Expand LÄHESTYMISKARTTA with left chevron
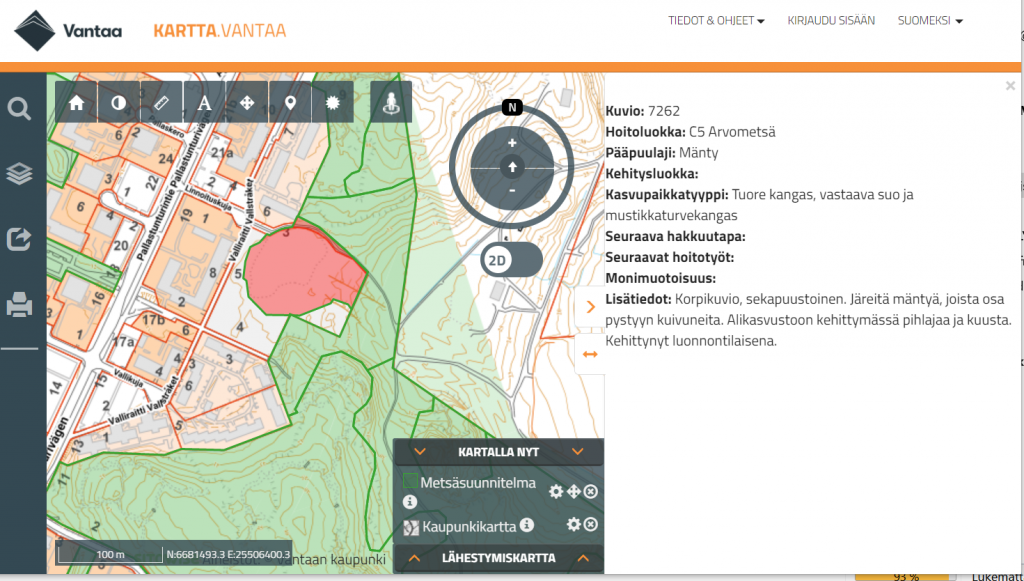This screenshot has width=1024, height=581. [415, 558]
